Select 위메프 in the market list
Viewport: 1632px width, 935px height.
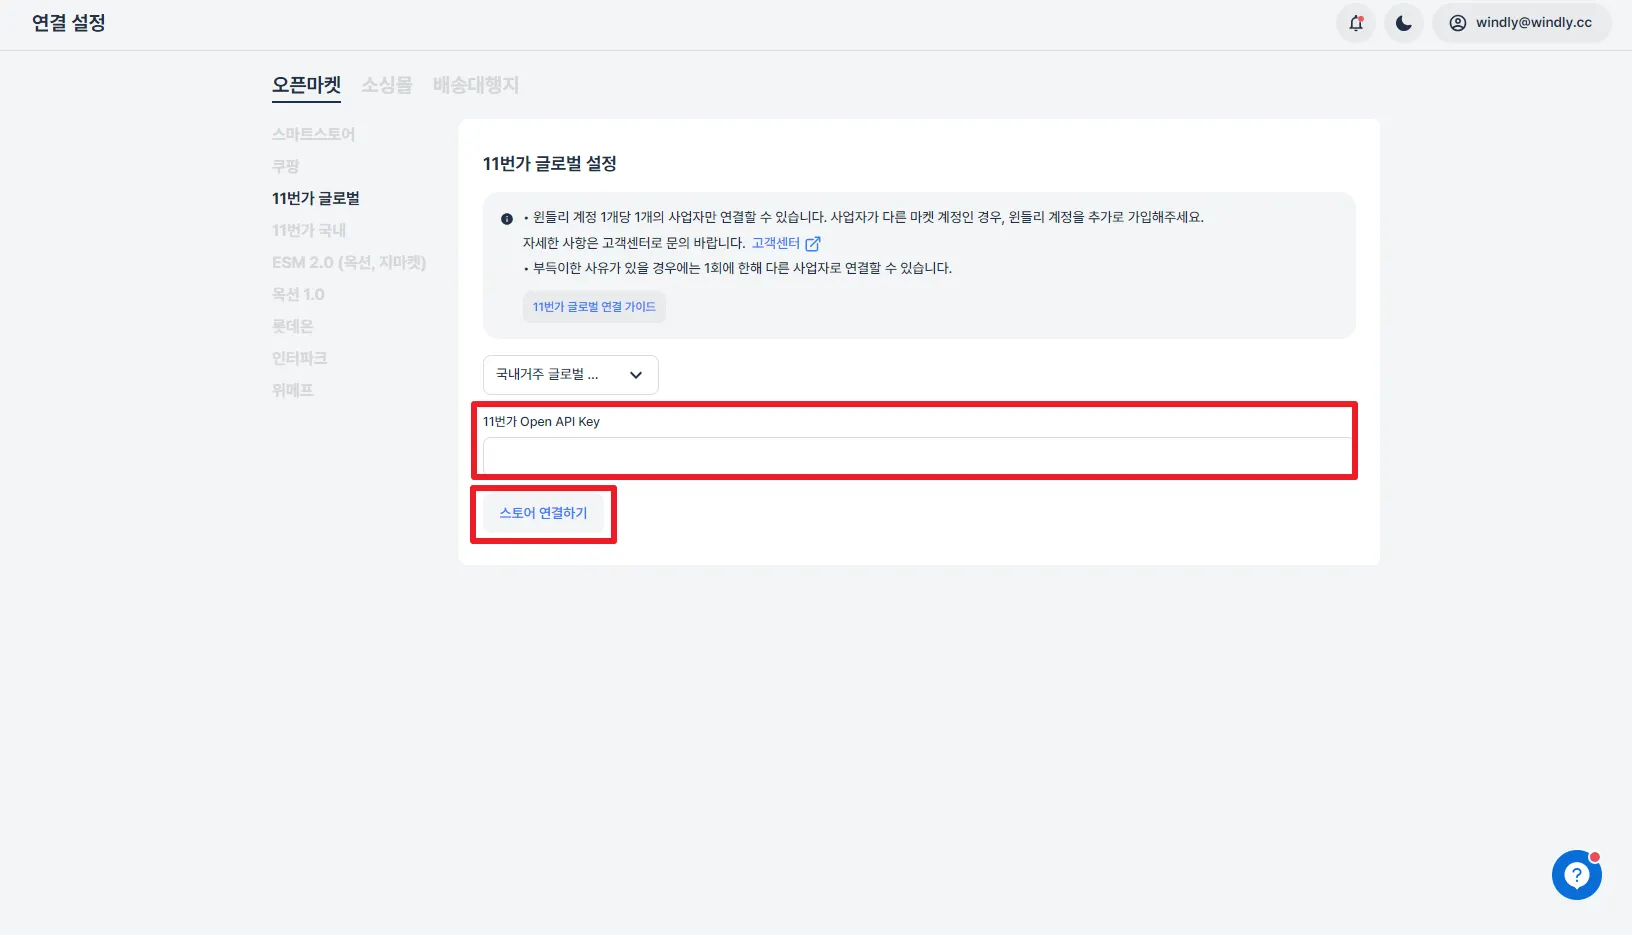pyautogui.click(x=293, y=390)
